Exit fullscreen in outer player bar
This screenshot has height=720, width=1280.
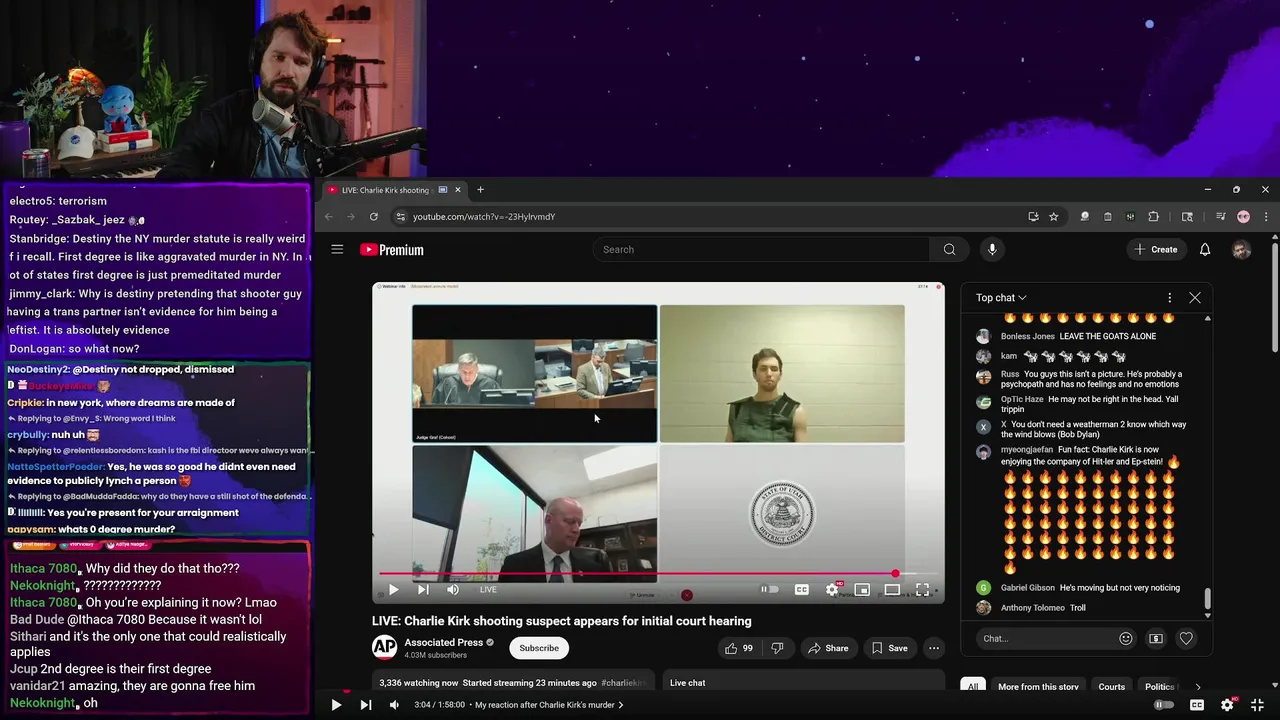[x=1258, y=705]
